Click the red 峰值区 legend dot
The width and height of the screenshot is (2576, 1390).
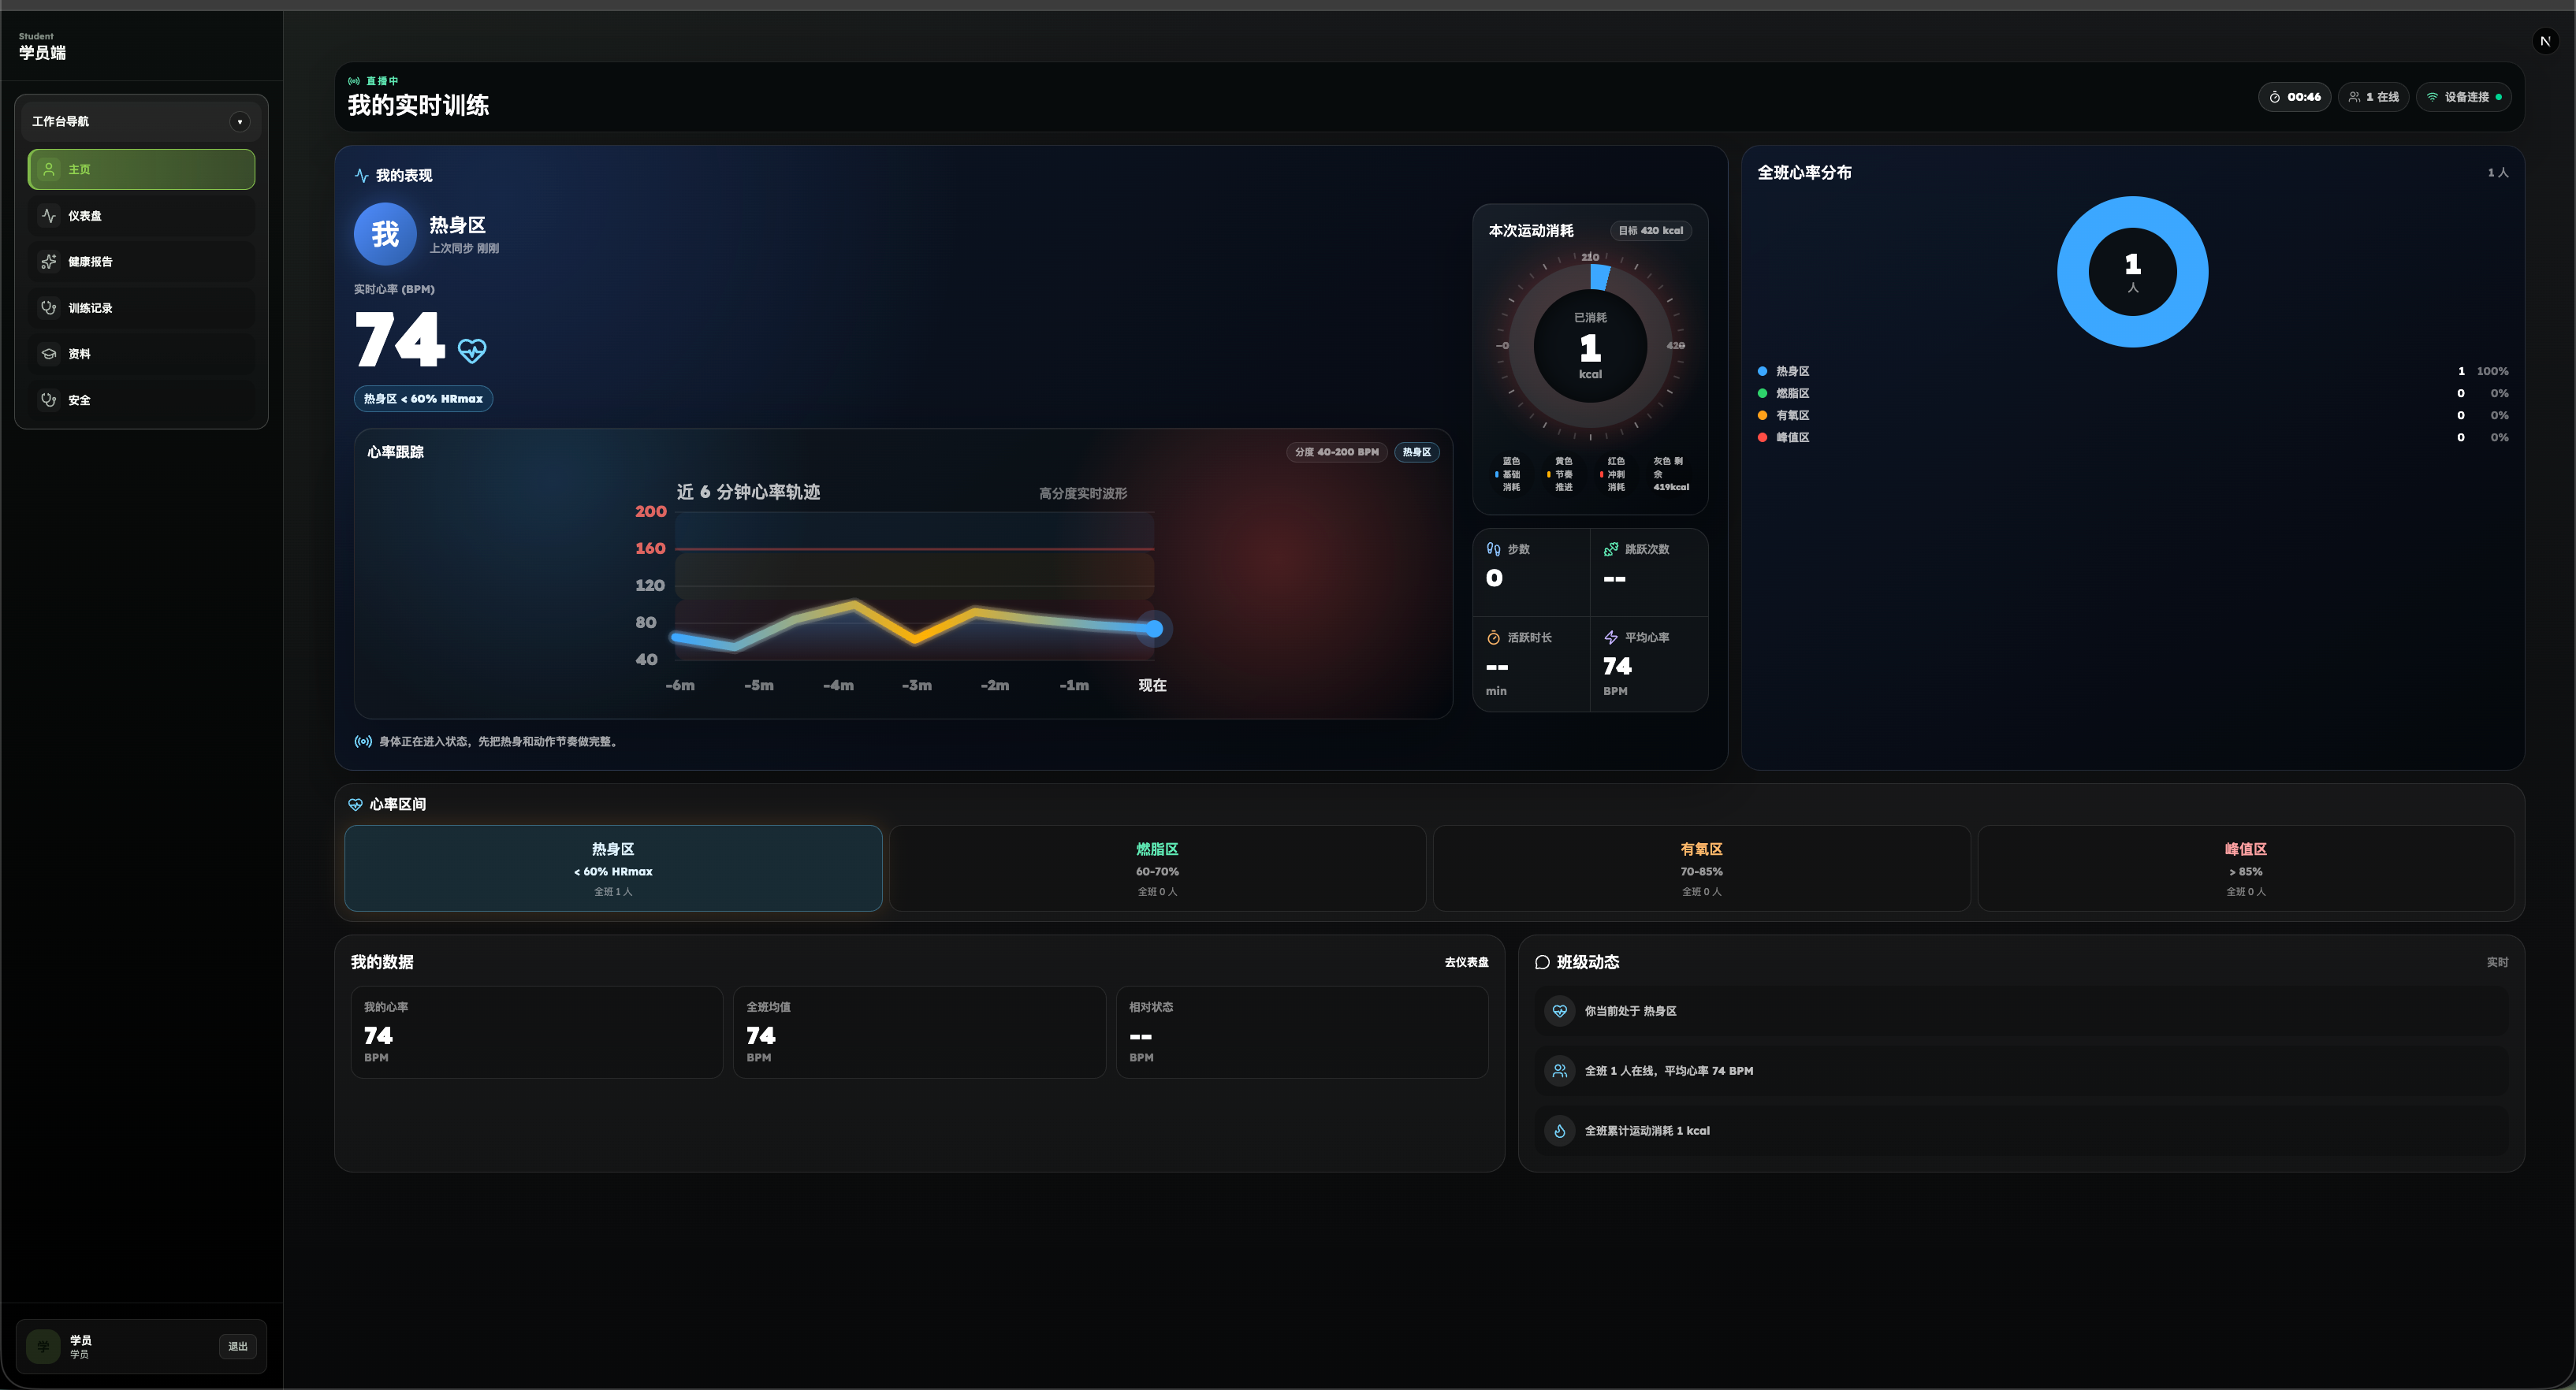click(x=1762, y=438)
